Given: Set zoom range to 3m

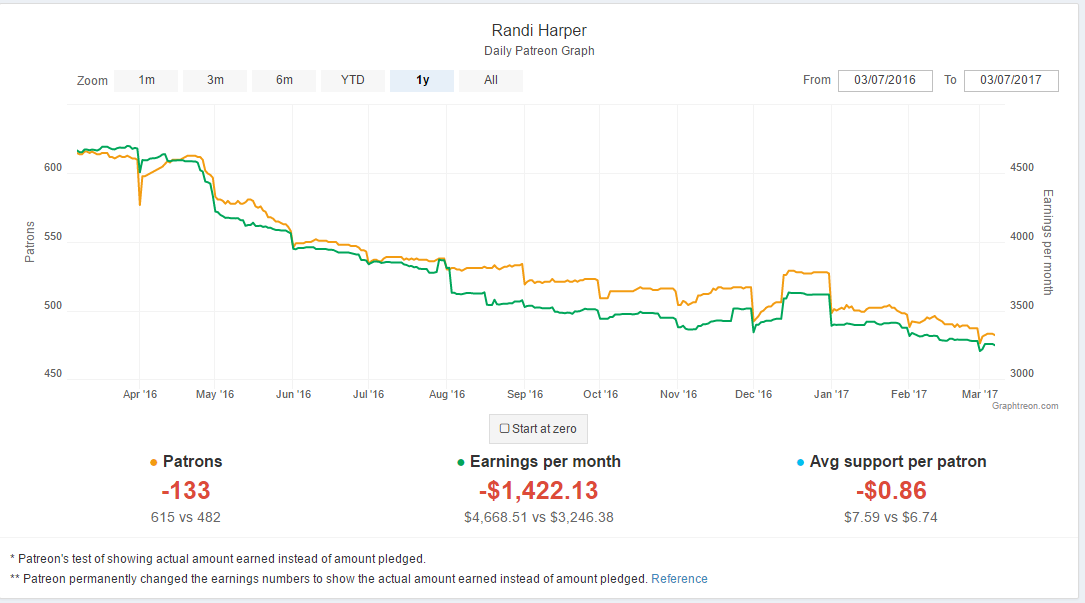Looking at the screenshot, I should (215, 80).
